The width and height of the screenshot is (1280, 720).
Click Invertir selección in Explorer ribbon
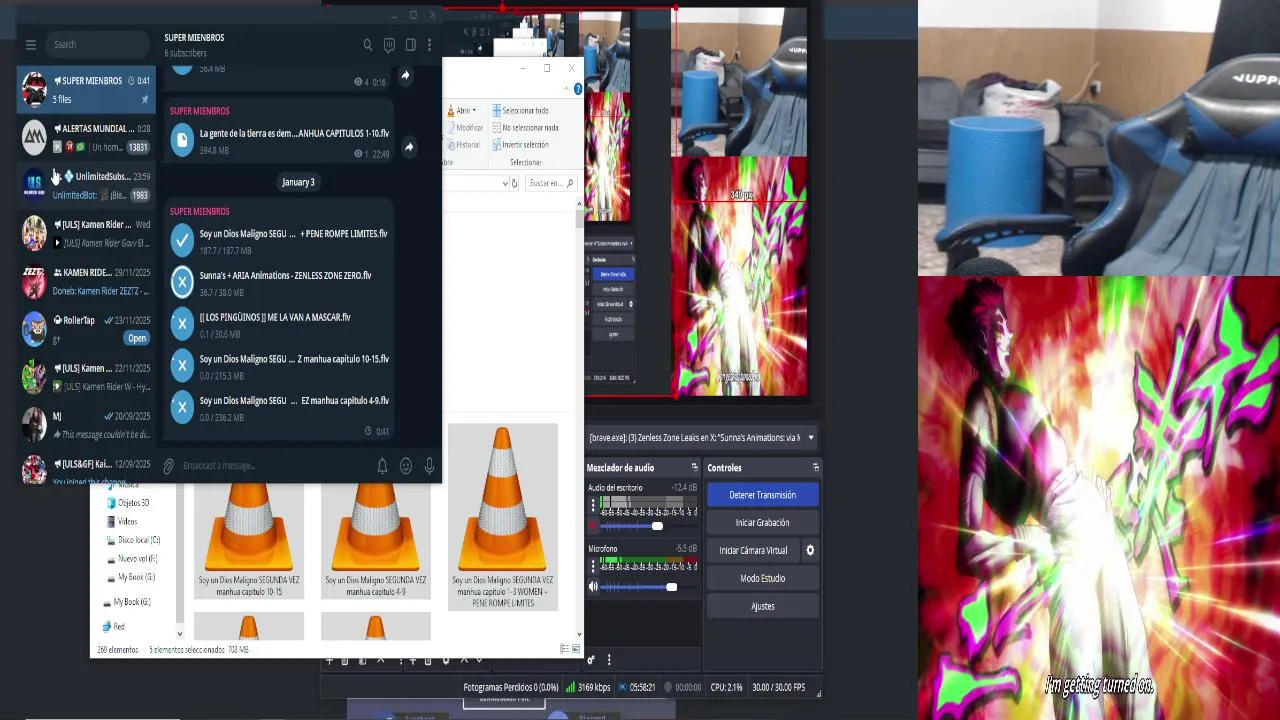click(x=519, y=145)
